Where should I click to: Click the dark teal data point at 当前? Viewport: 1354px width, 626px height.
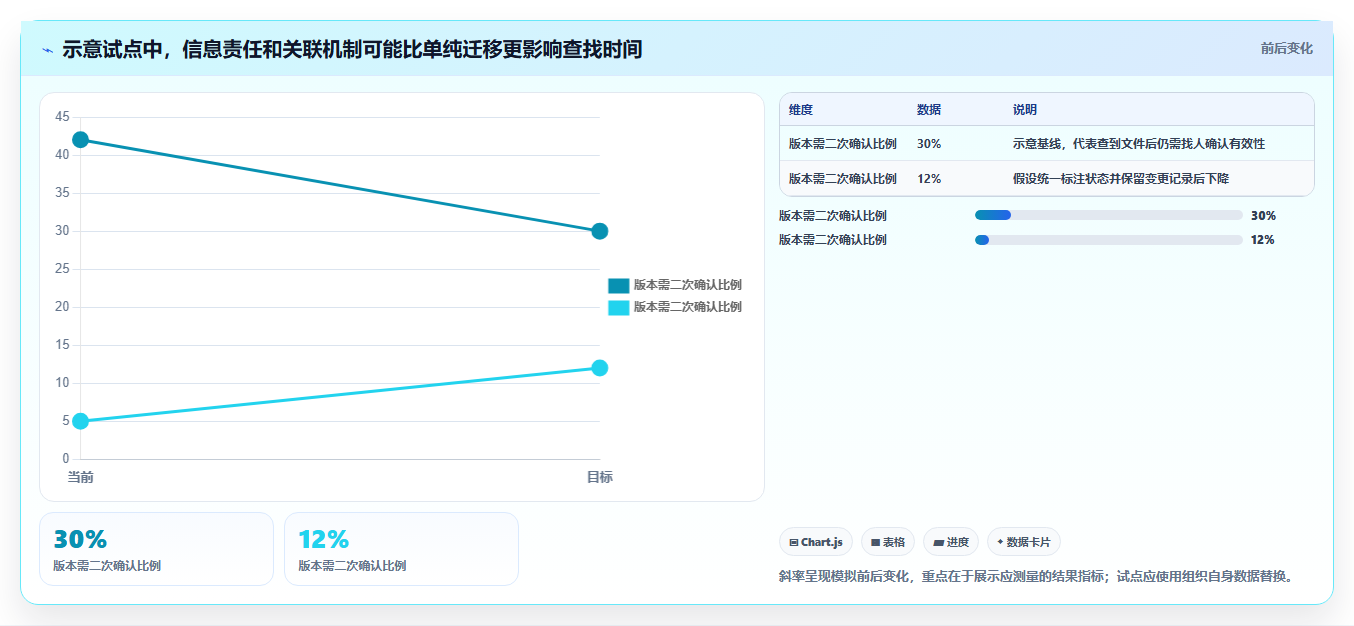click(81, 140)
